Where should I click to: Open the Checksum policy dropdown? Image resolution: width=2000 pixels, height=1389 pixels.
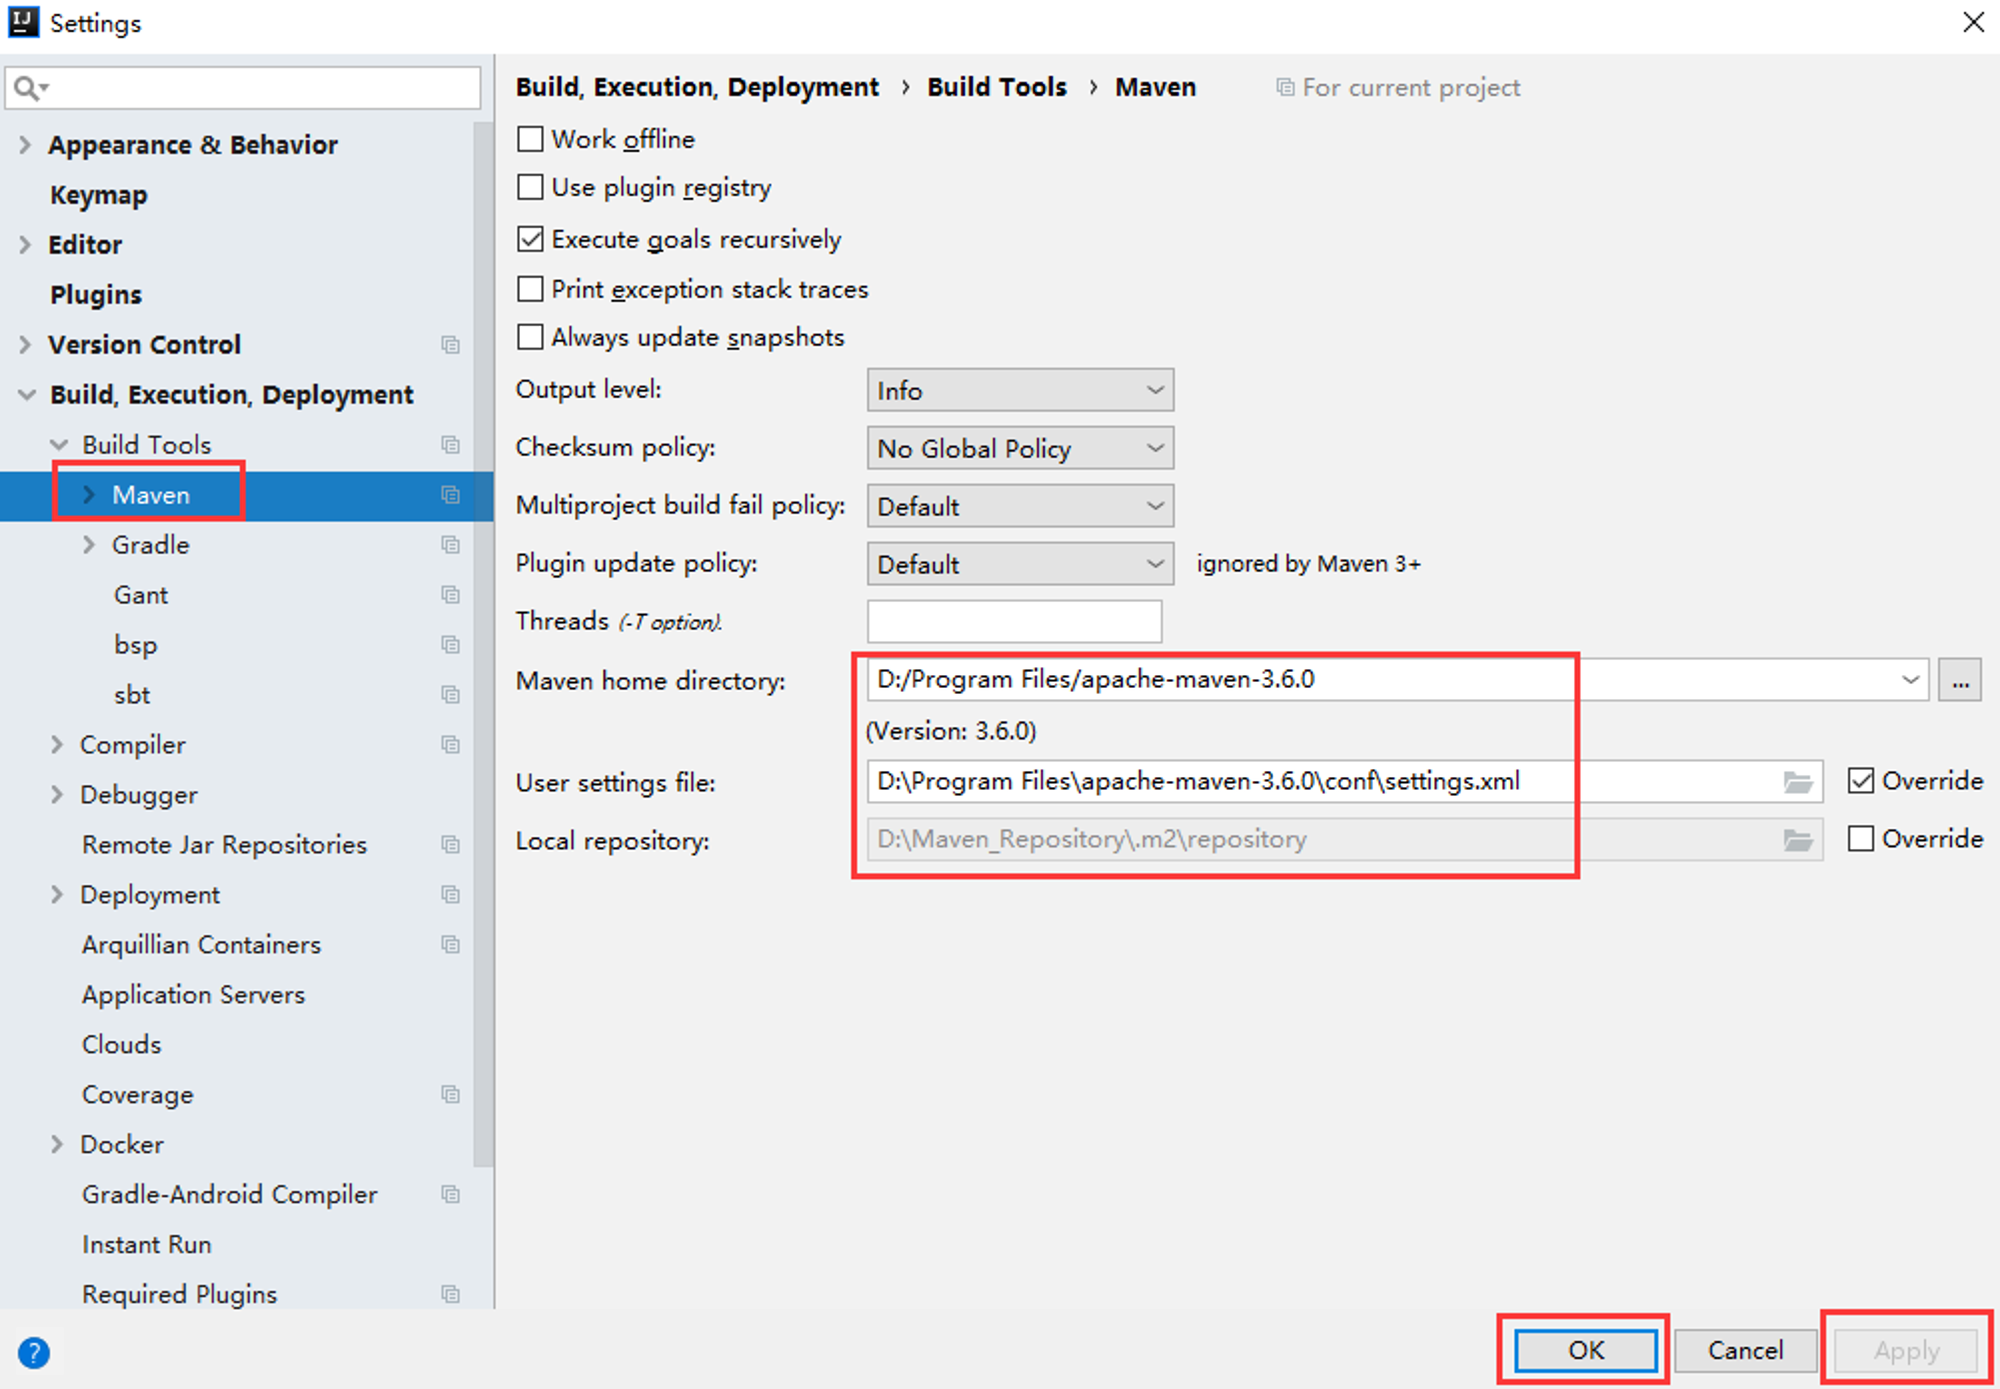pos(1020,448)
